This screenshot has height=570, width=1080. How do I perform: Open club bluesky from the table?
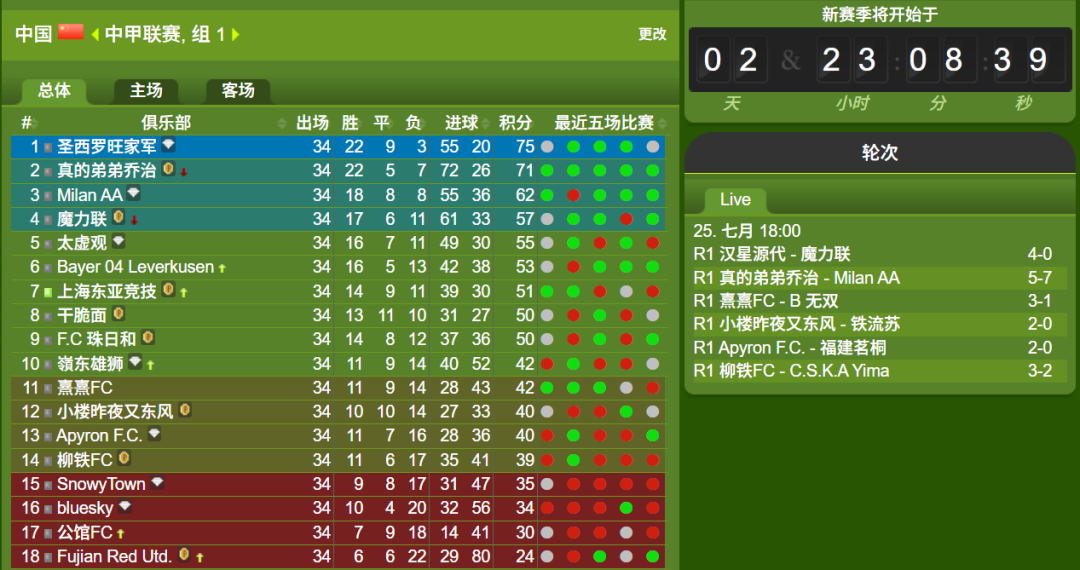[x=85, y=508]
